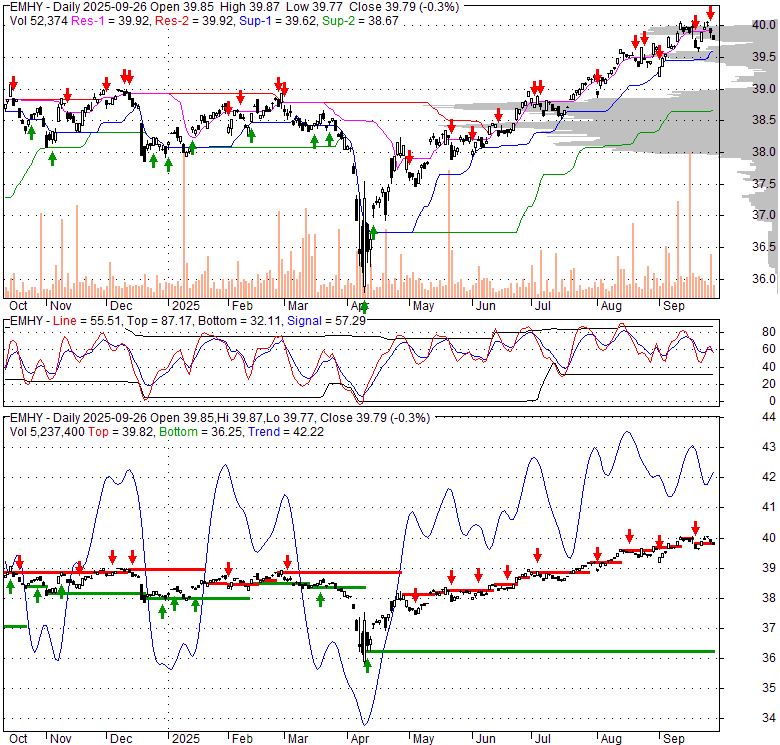Click the 39.5 price axis label
This screenshot has width=780, height=745.
click(764, 57)
